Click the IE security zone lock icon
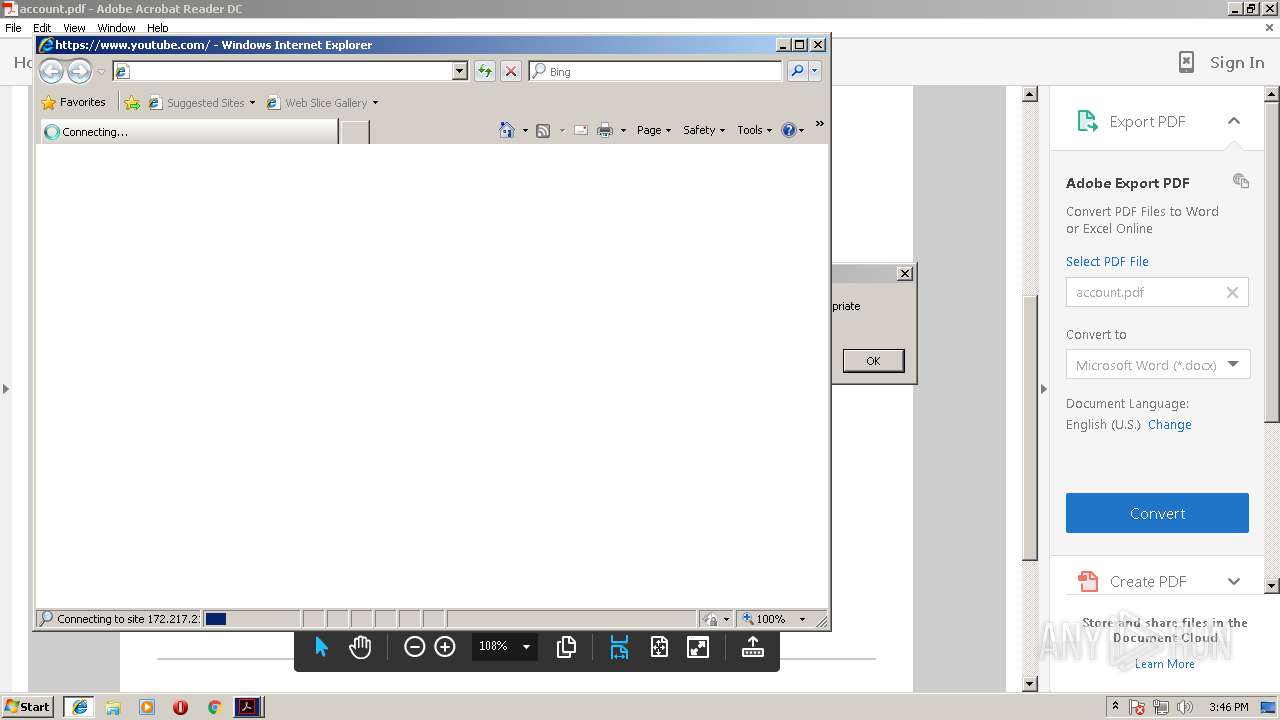 [x=710, y=619]
